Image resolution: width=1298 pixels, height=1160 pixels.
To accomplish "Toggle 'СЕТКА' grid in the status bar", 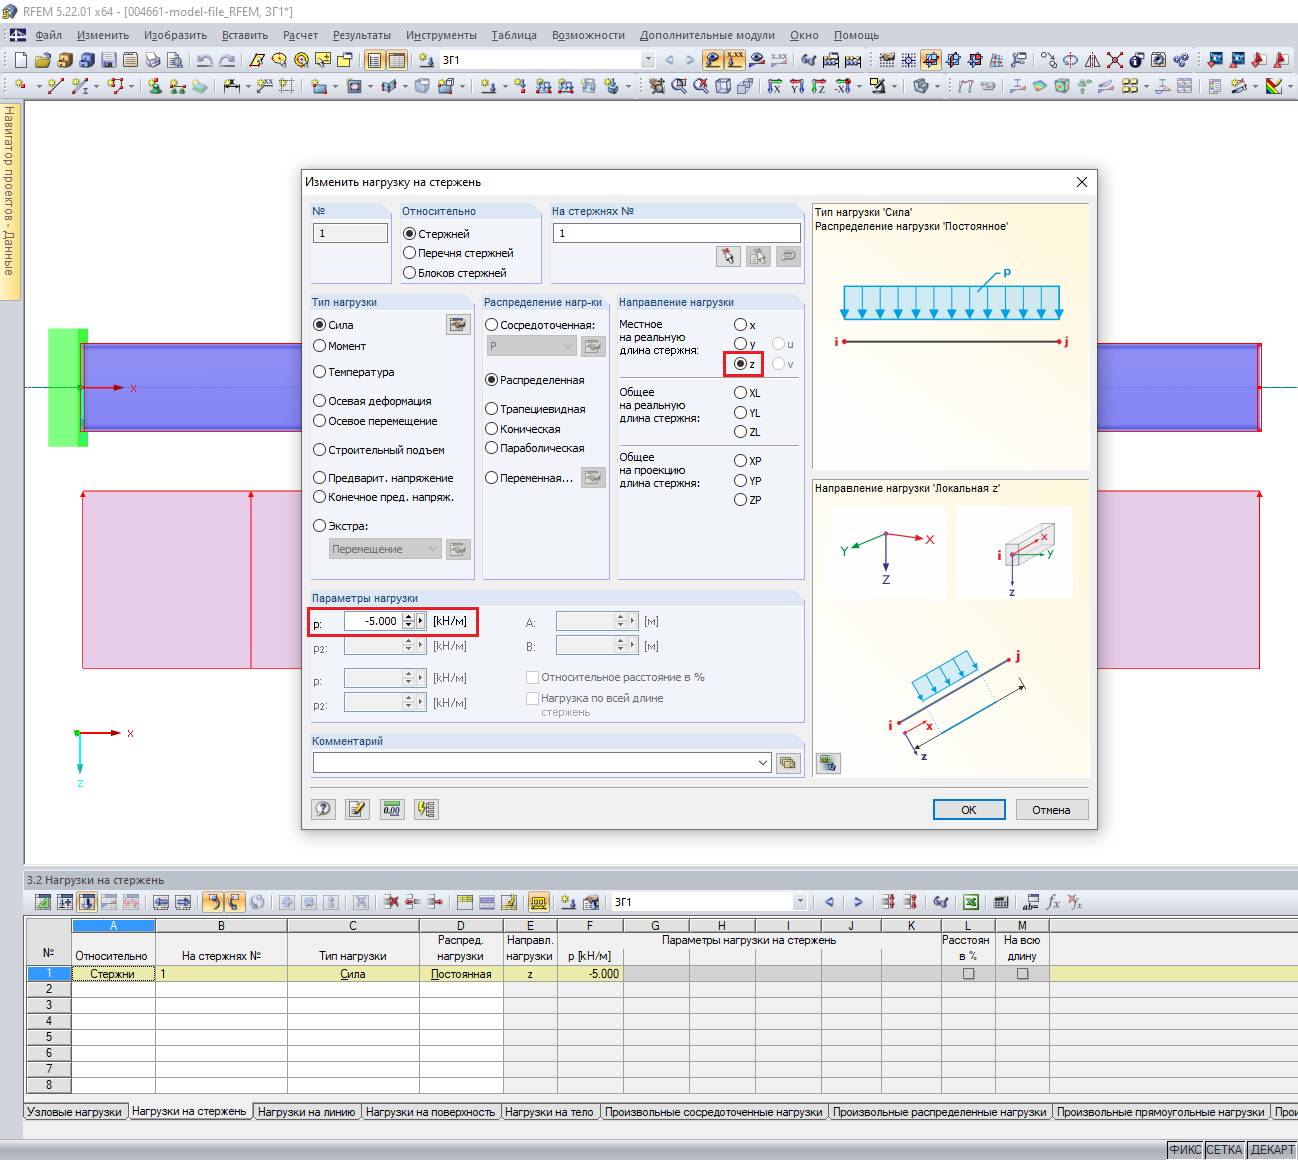I will click(x=1225, y=1150).
